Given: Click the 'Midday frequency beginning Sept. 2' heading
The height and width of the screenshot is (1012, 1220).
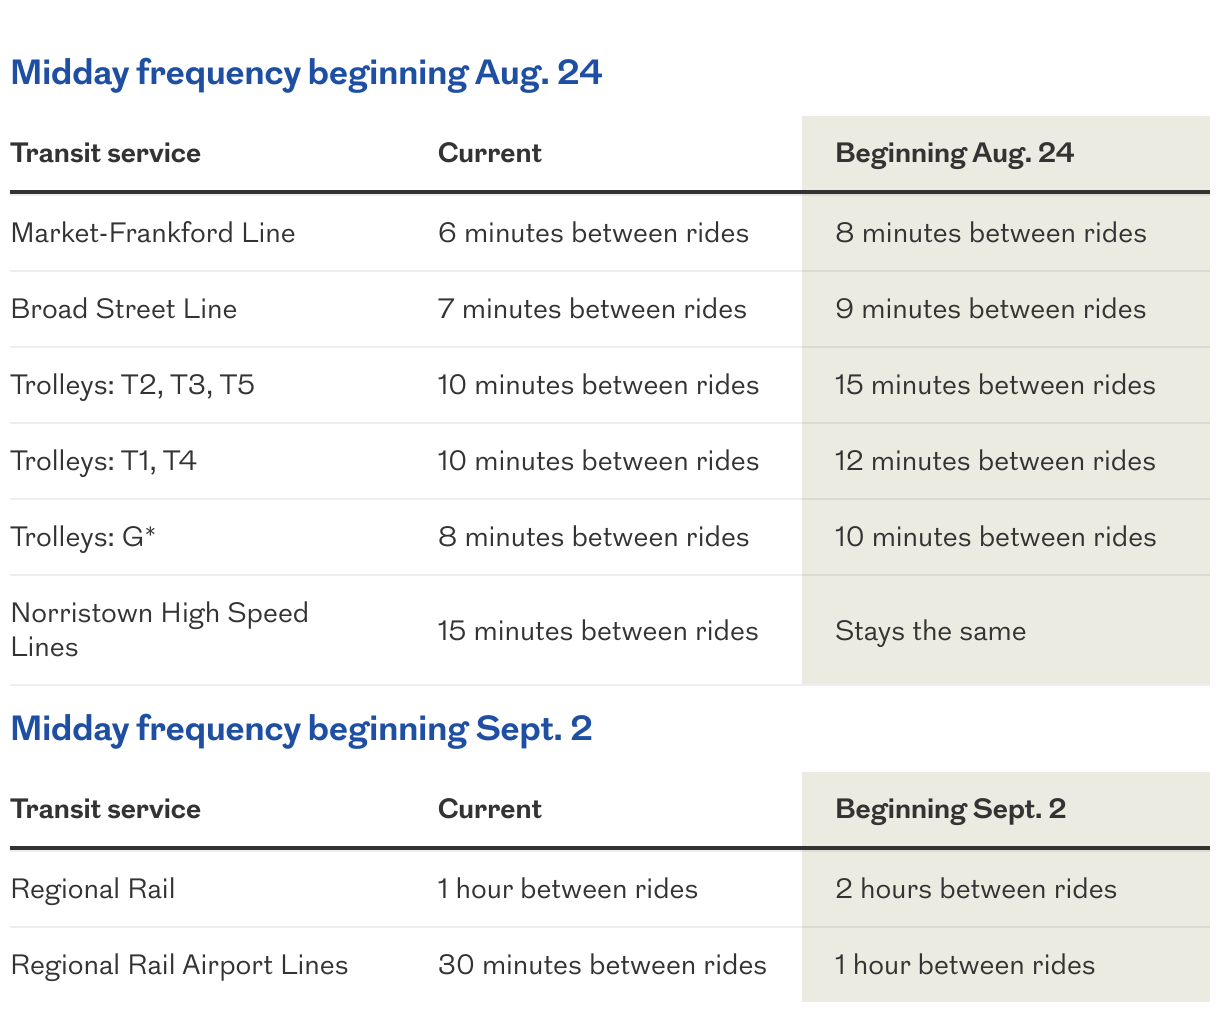Looking at the screenshot, I should coord(301,728).
